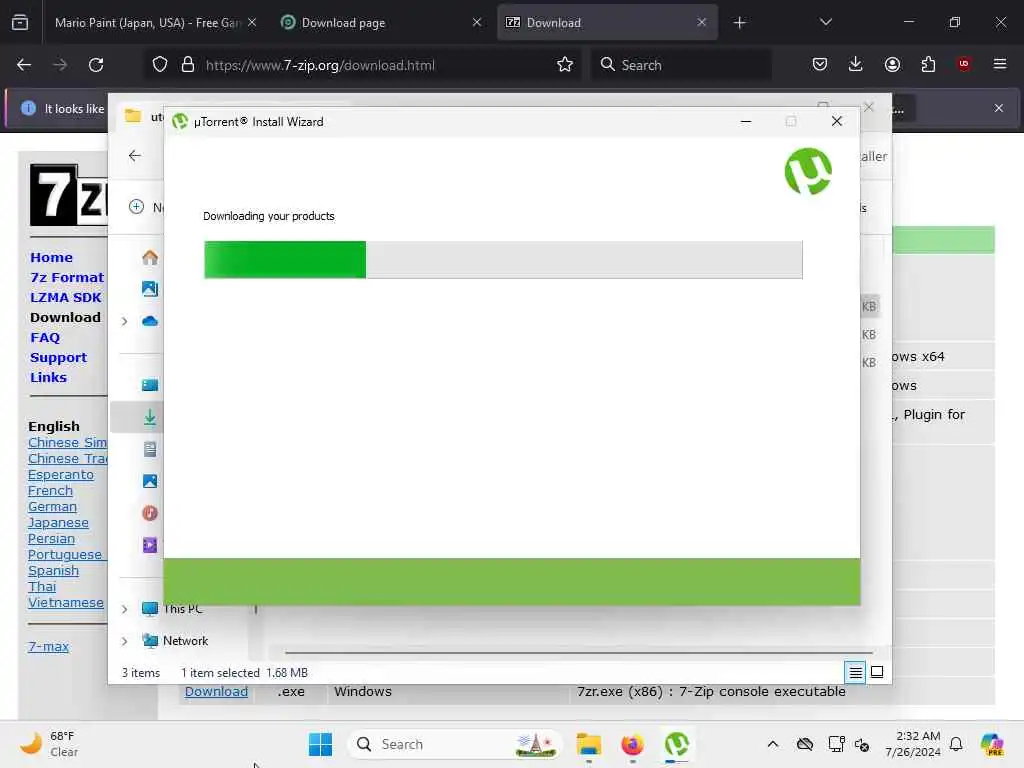Open Videos folder icon in Explorer sidebar
The height and width of the screenshot is (768, 1024).
[x=150, y=545]
